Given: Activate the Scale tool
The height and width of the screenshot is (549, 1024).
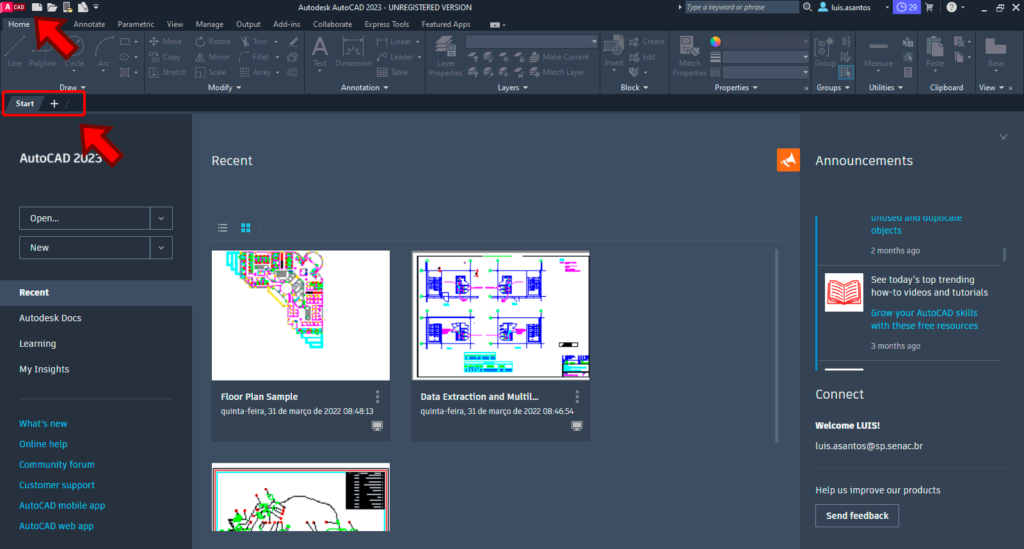Looking at the screenshot, I should click(210, 72).
